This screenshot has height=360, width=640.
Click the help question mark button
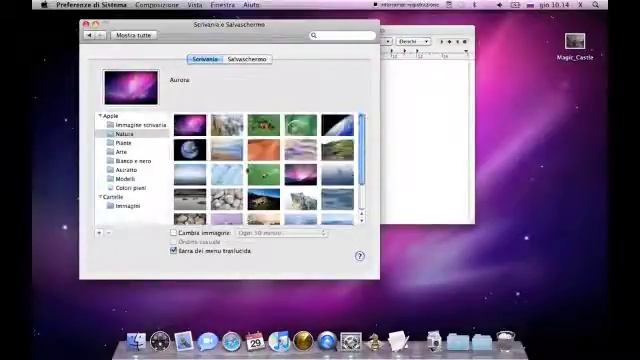click(x=360, y=256)
